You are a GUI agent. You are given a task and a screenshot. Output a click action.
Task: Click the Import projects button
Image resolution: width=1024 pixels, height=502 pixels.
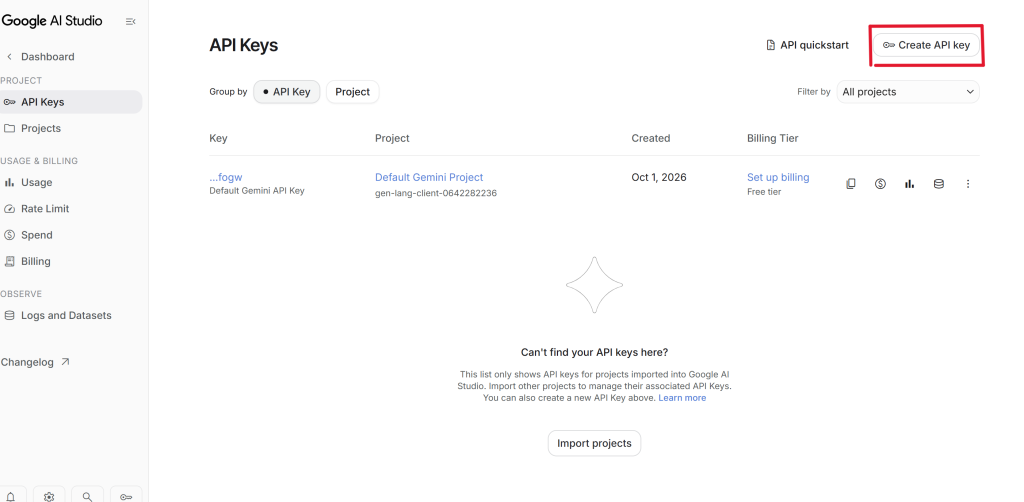(x=594, y=443)
